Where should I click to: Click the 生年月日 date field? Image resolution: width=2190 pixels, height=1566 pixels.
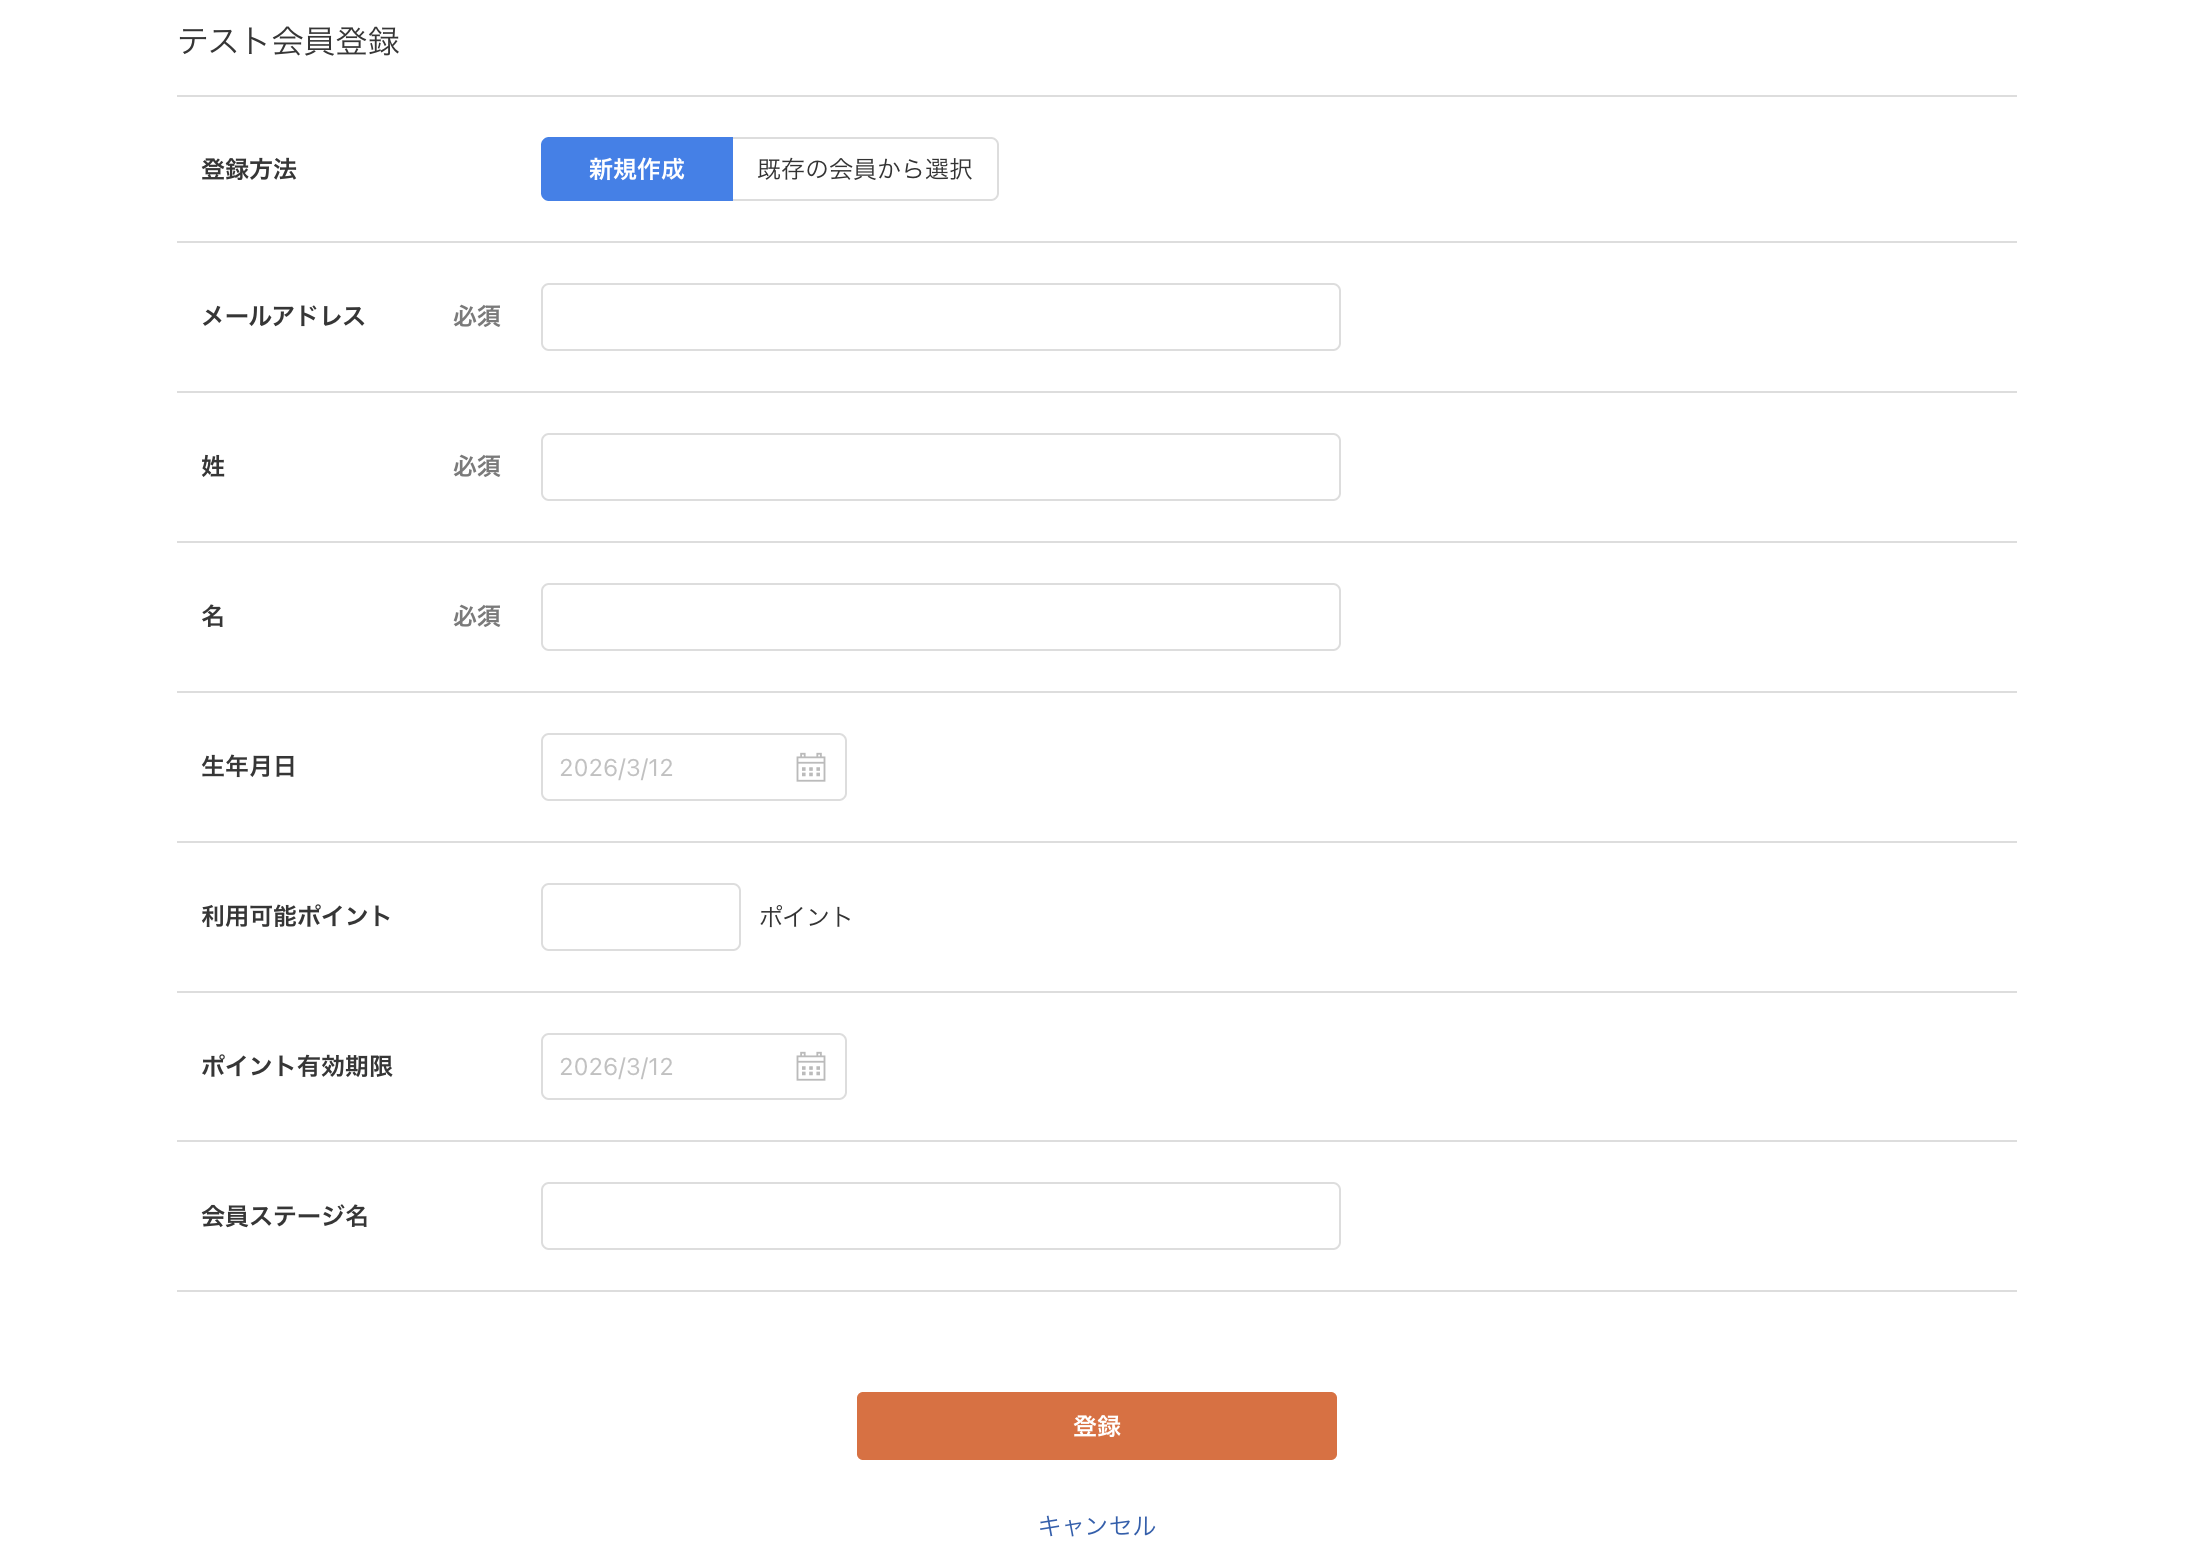[665, 767]
